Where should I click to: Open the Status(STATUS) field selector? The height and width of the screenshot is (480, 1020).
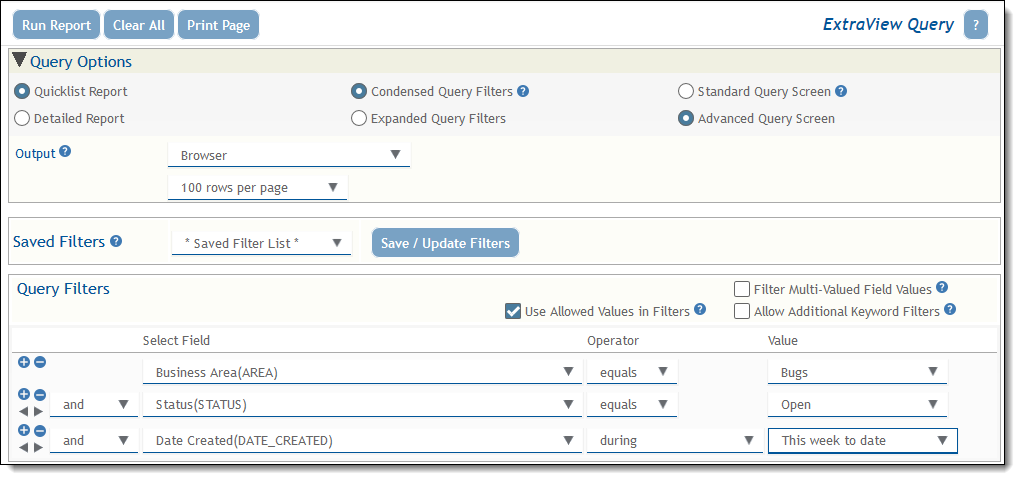tap(362, 405)
